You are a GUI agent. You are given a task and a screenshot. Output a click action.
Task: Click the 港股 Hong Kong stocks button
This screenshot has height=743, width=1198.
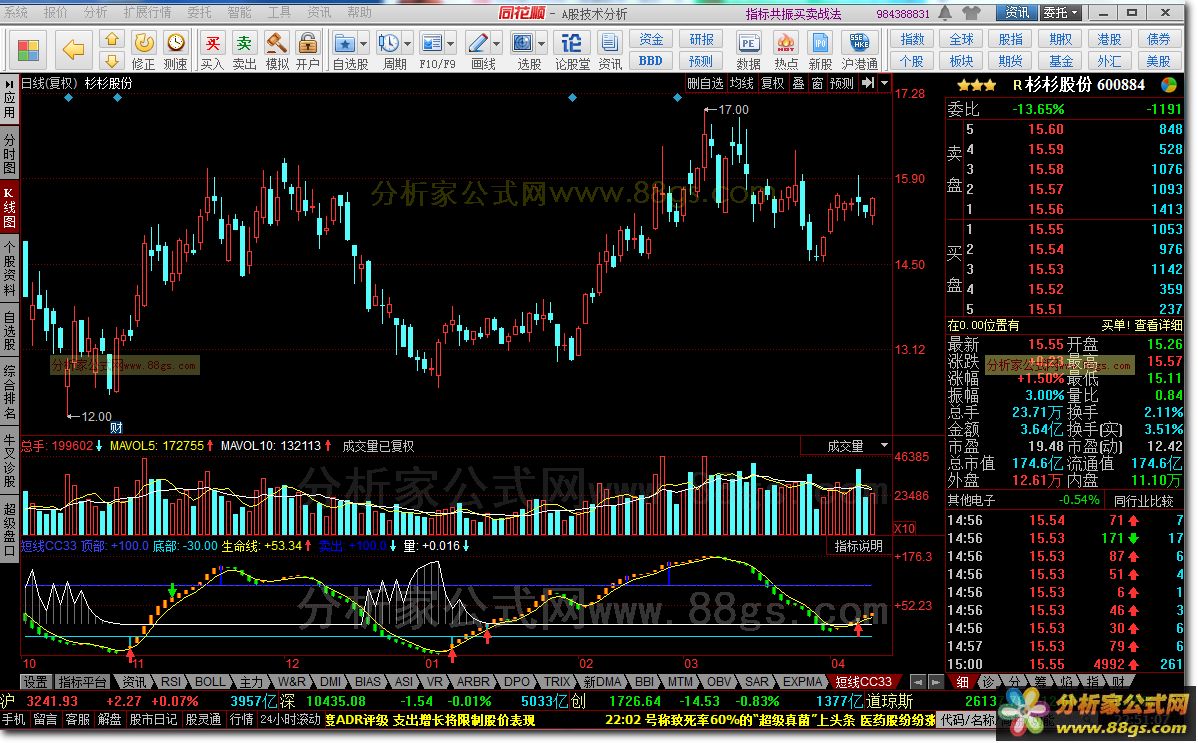click(x=1109, y=39)
